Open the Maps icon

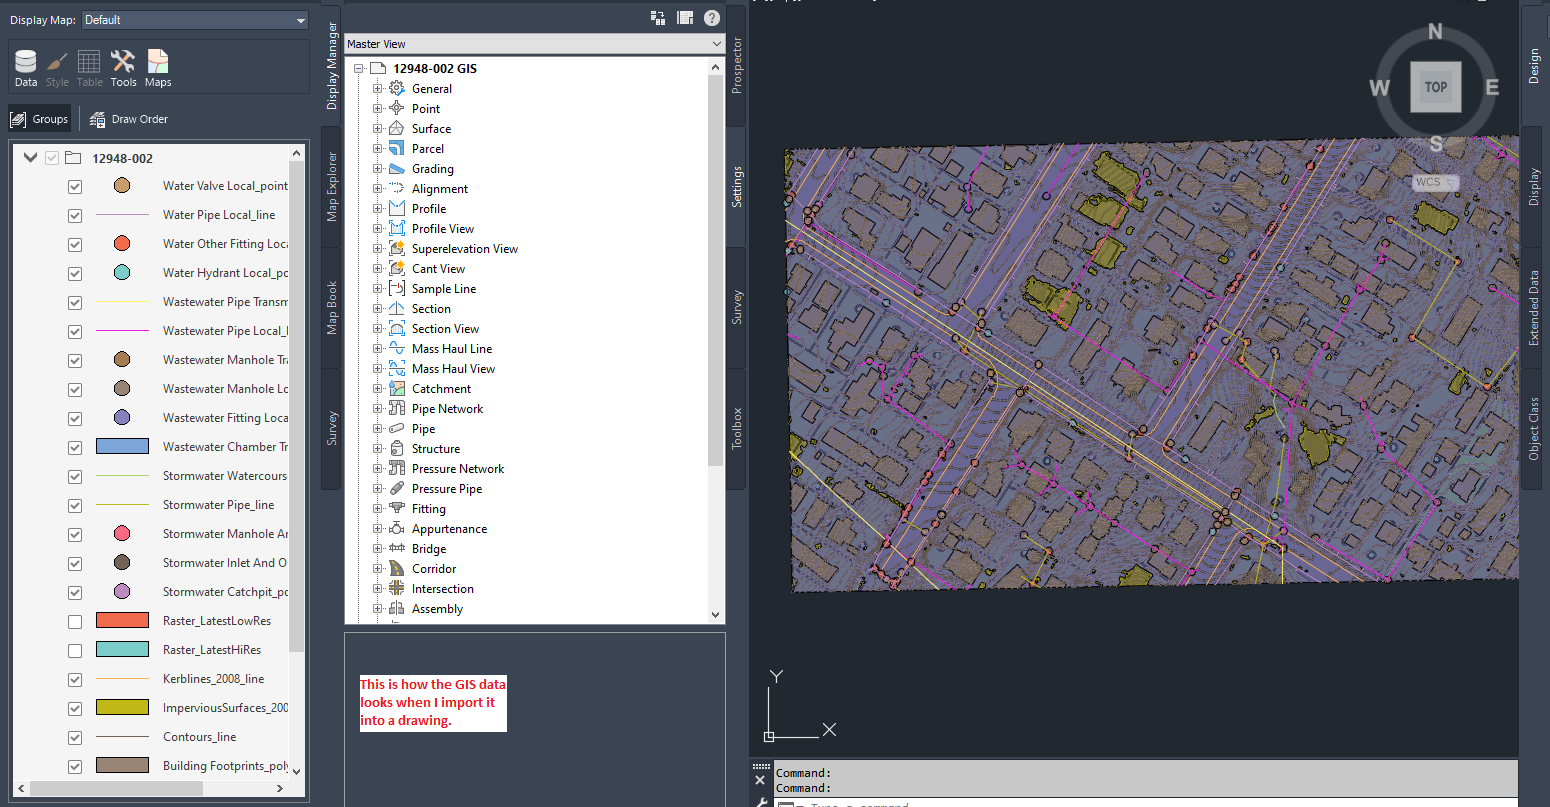coord(158,68)
